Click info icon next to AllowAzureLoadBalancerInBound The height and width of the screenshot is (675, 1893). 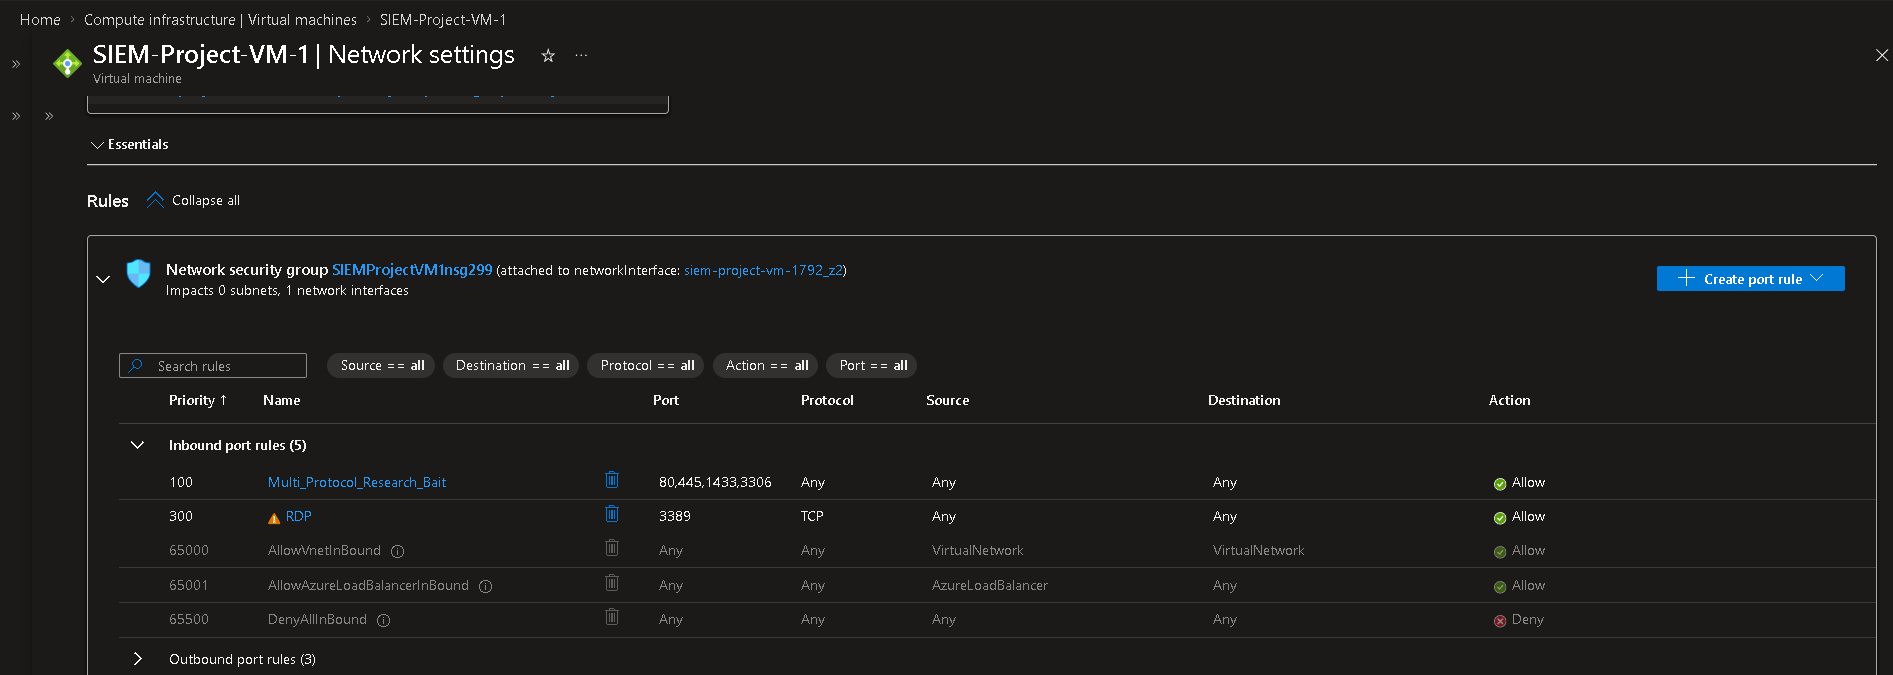485,587
